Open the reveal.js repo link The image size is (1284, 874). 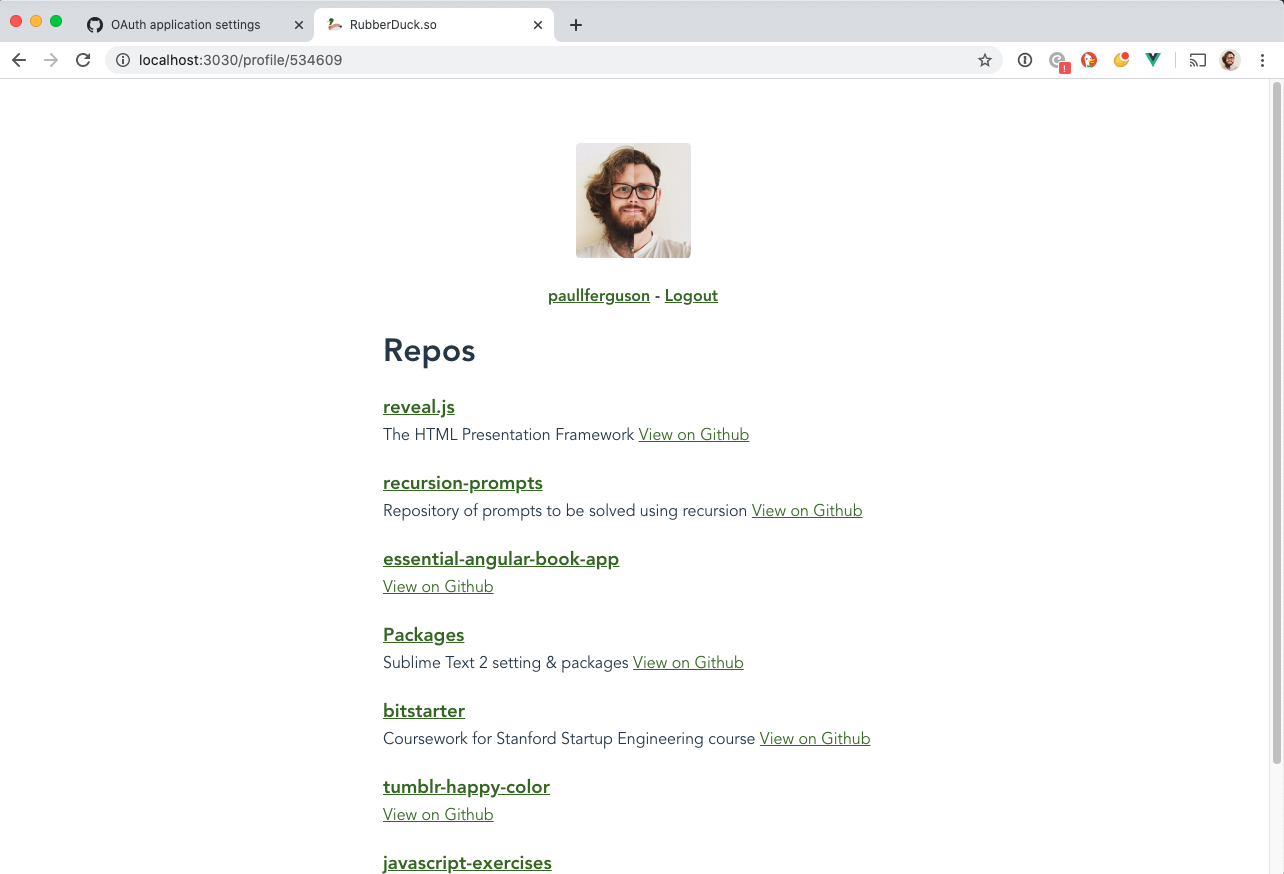419,407
